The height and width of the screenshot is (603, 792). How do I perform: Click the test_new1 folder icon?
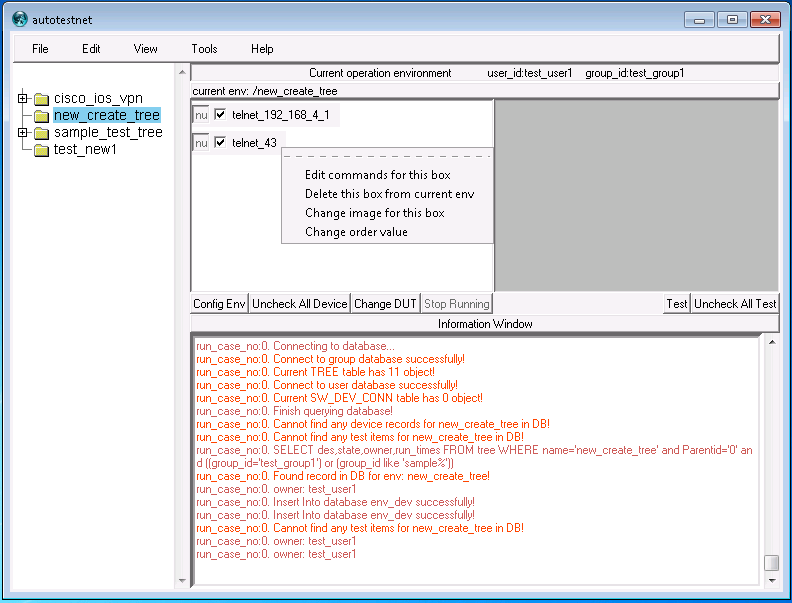point(41,150)
